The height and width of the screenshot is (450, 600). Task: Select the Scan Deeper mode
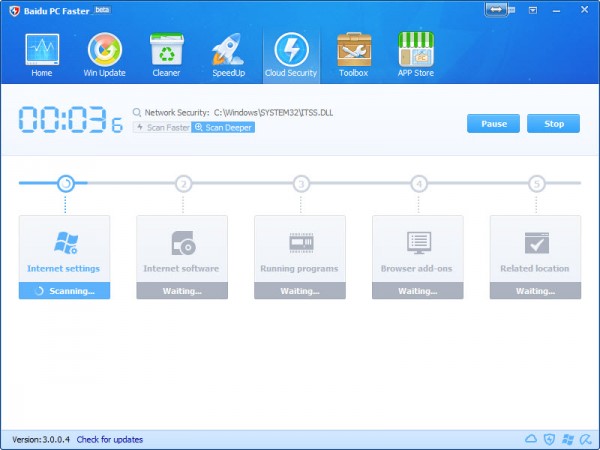click(223, 128)
